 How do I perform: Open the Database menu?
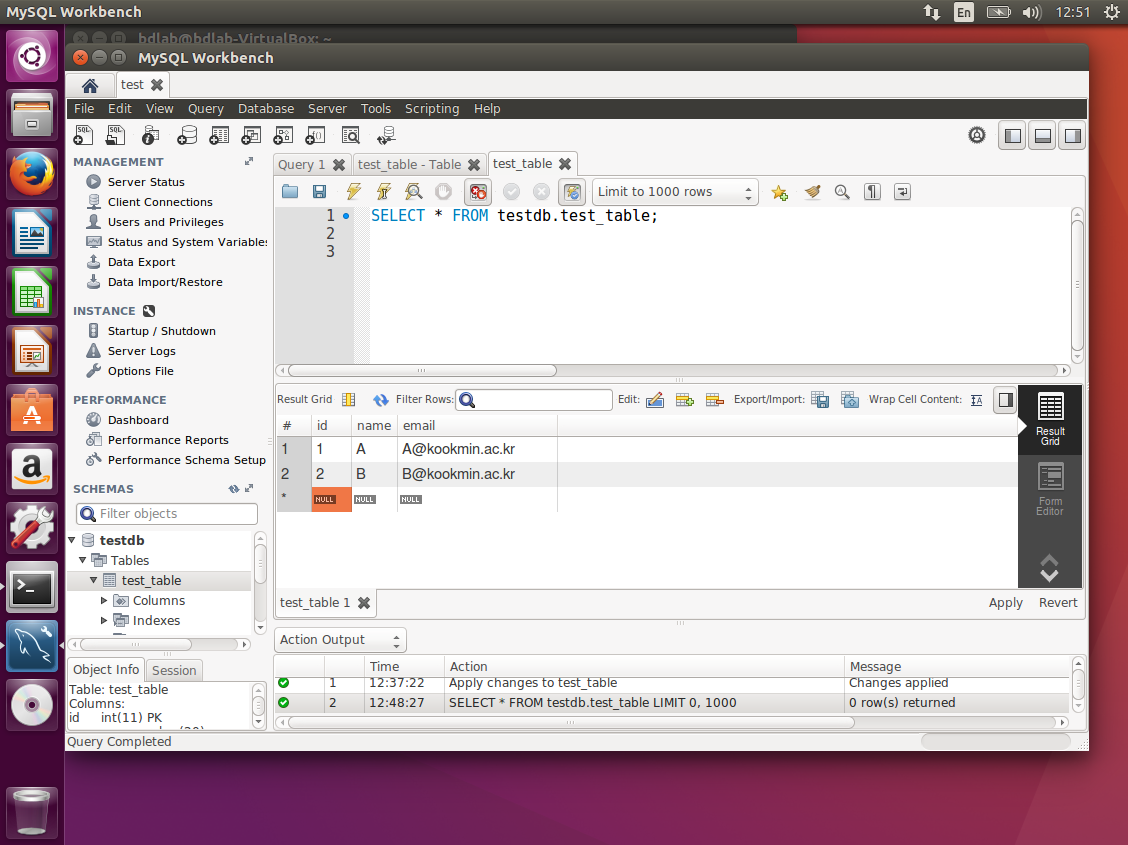(x=266, y=109)
